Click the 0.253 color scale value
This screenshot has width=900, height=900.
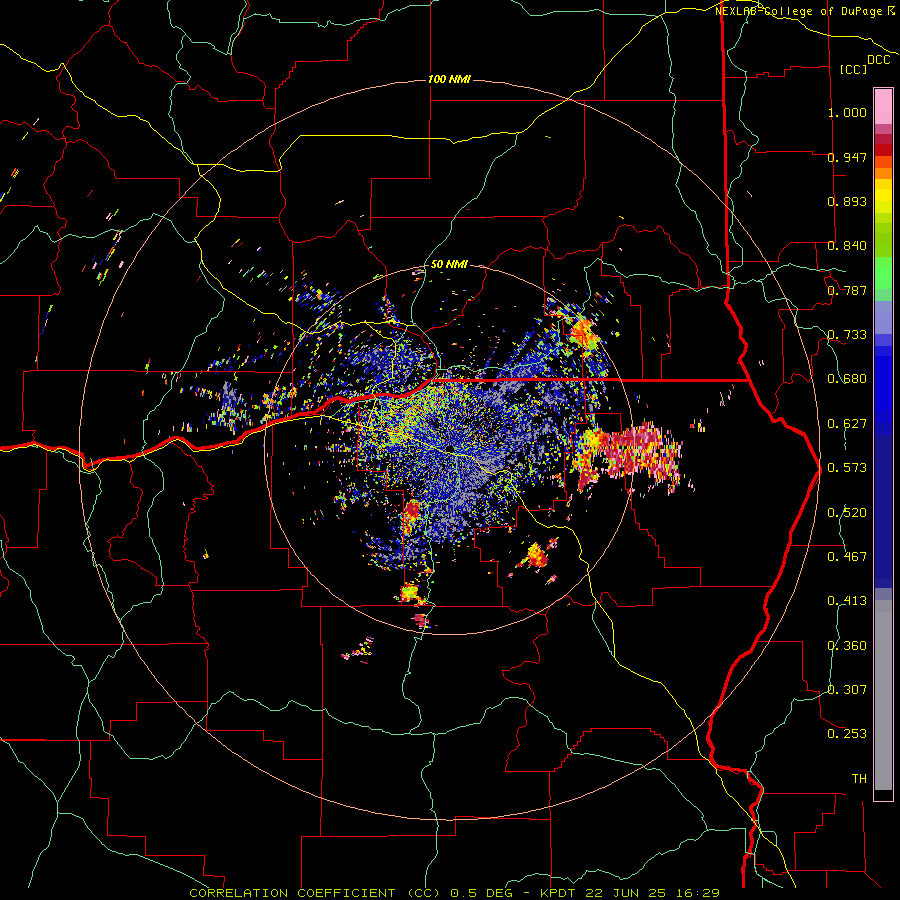[847, 734]
